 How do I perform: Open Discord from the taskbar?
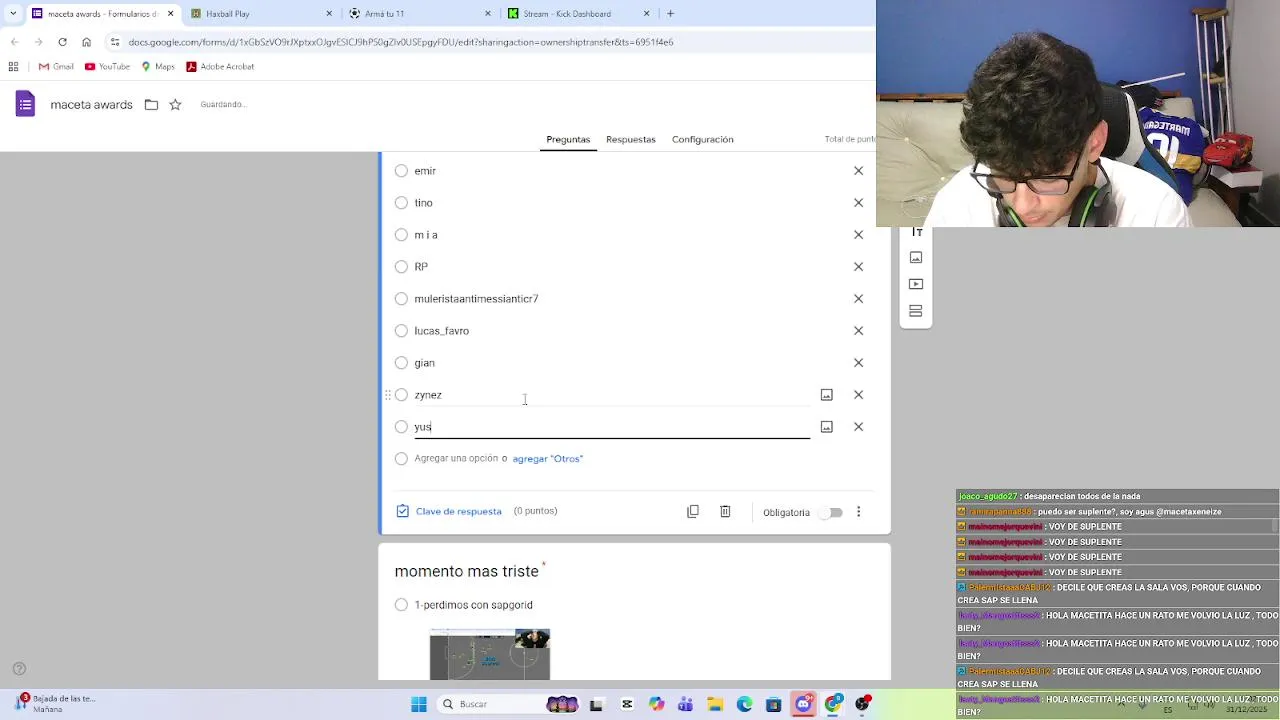803,704
